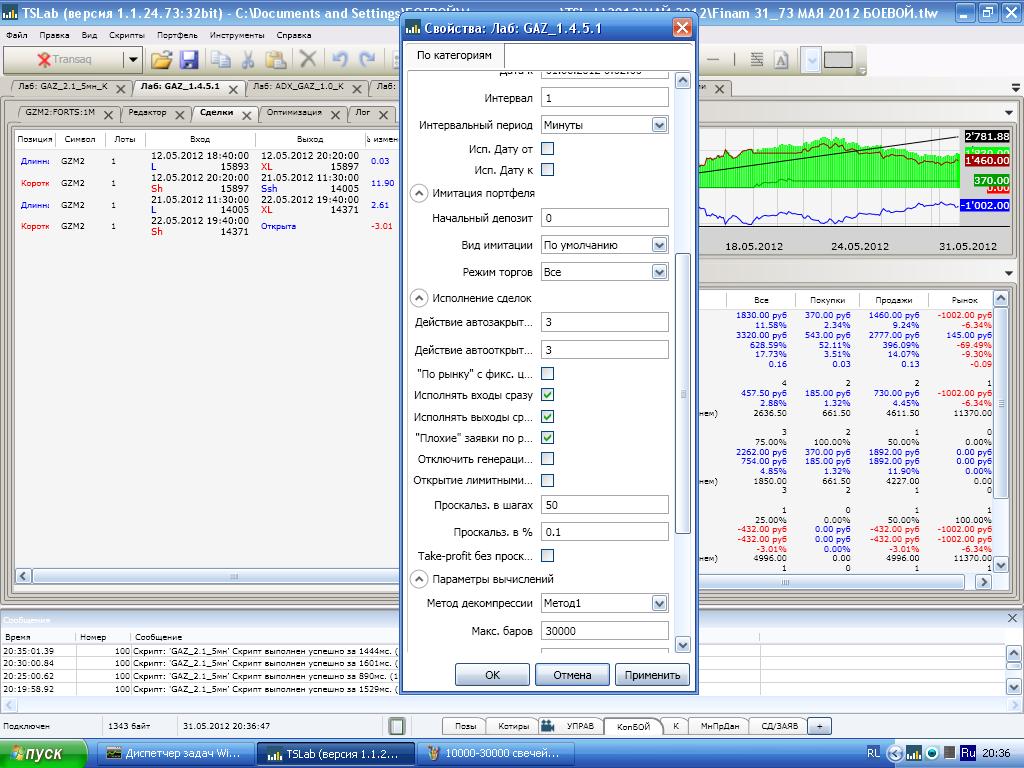Image resolution: width=1024 pixels, height=768 pixels.
Task: Open the "Скрипты" menu
Action: pyautogui.click(x=127, y=35)
